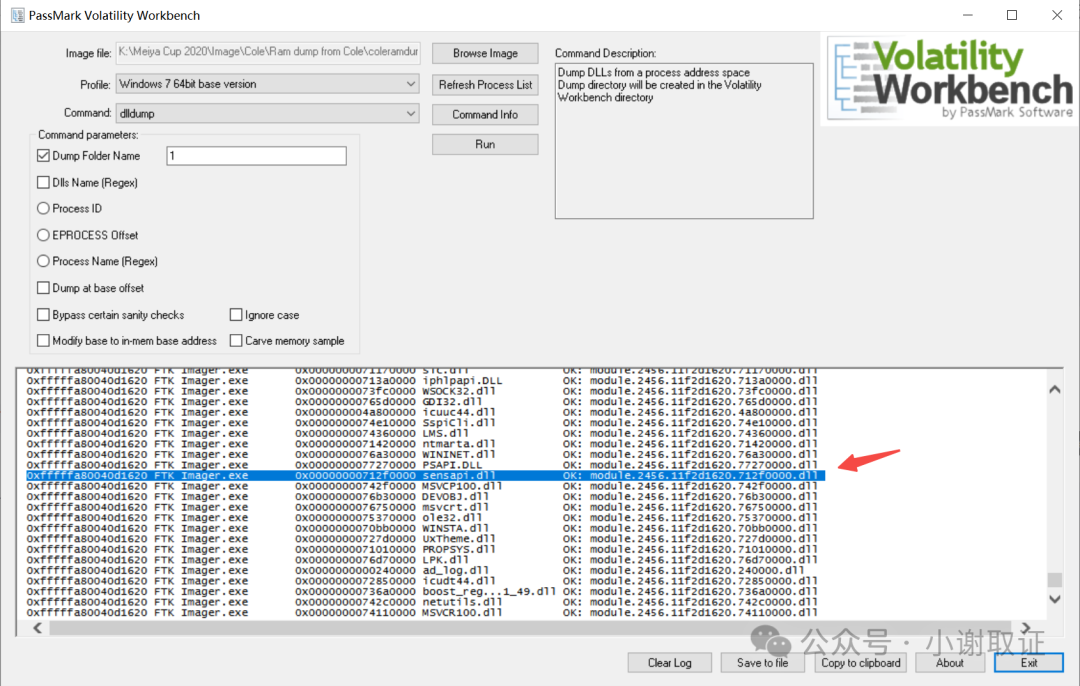Enable the Dlls Name (Regex) checkbox

coord(43,183)
